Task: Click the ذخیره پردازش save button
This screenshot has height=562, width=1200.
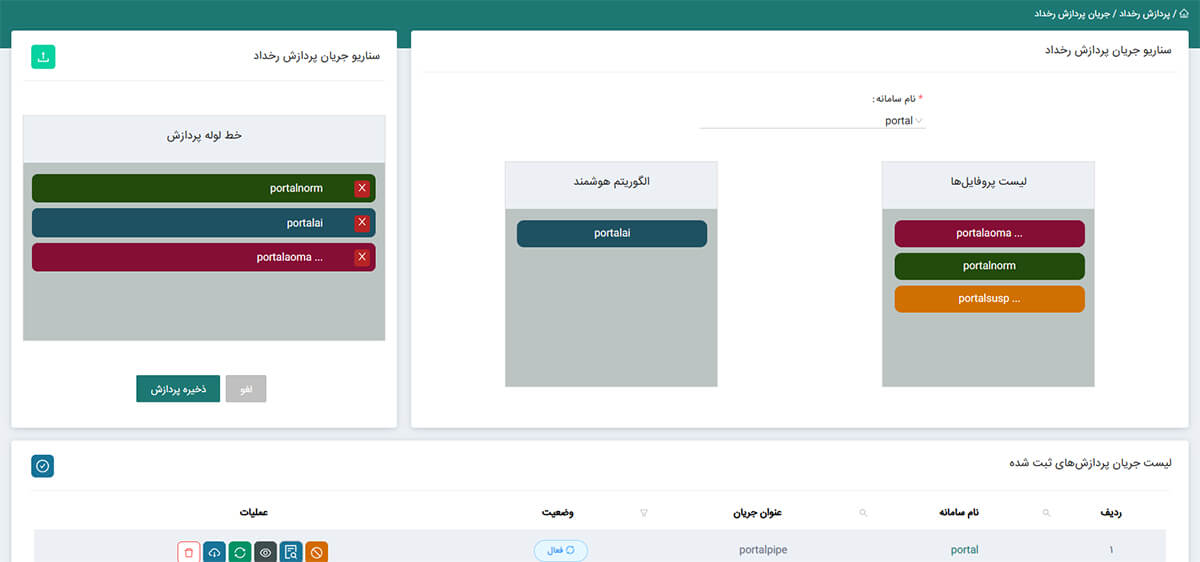Action: 178,389
